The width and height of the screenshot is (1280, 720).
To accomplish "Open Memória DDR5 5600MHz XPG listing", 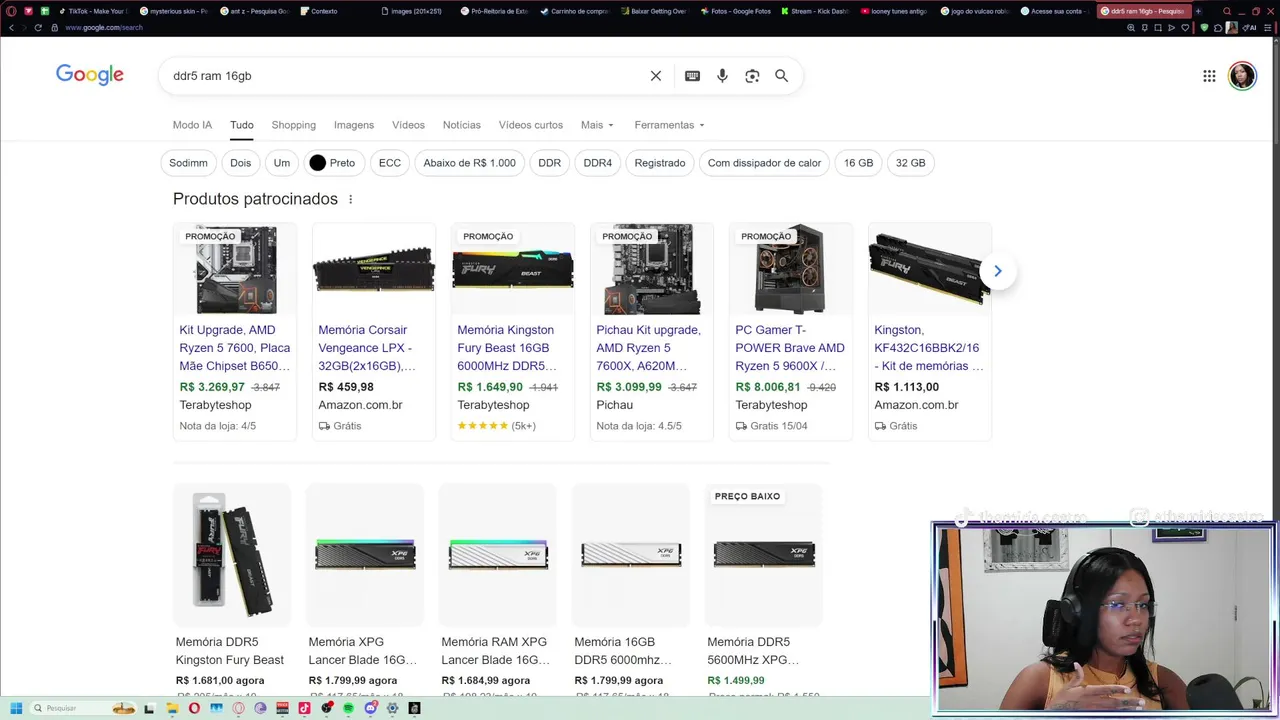I will (753, 651).
